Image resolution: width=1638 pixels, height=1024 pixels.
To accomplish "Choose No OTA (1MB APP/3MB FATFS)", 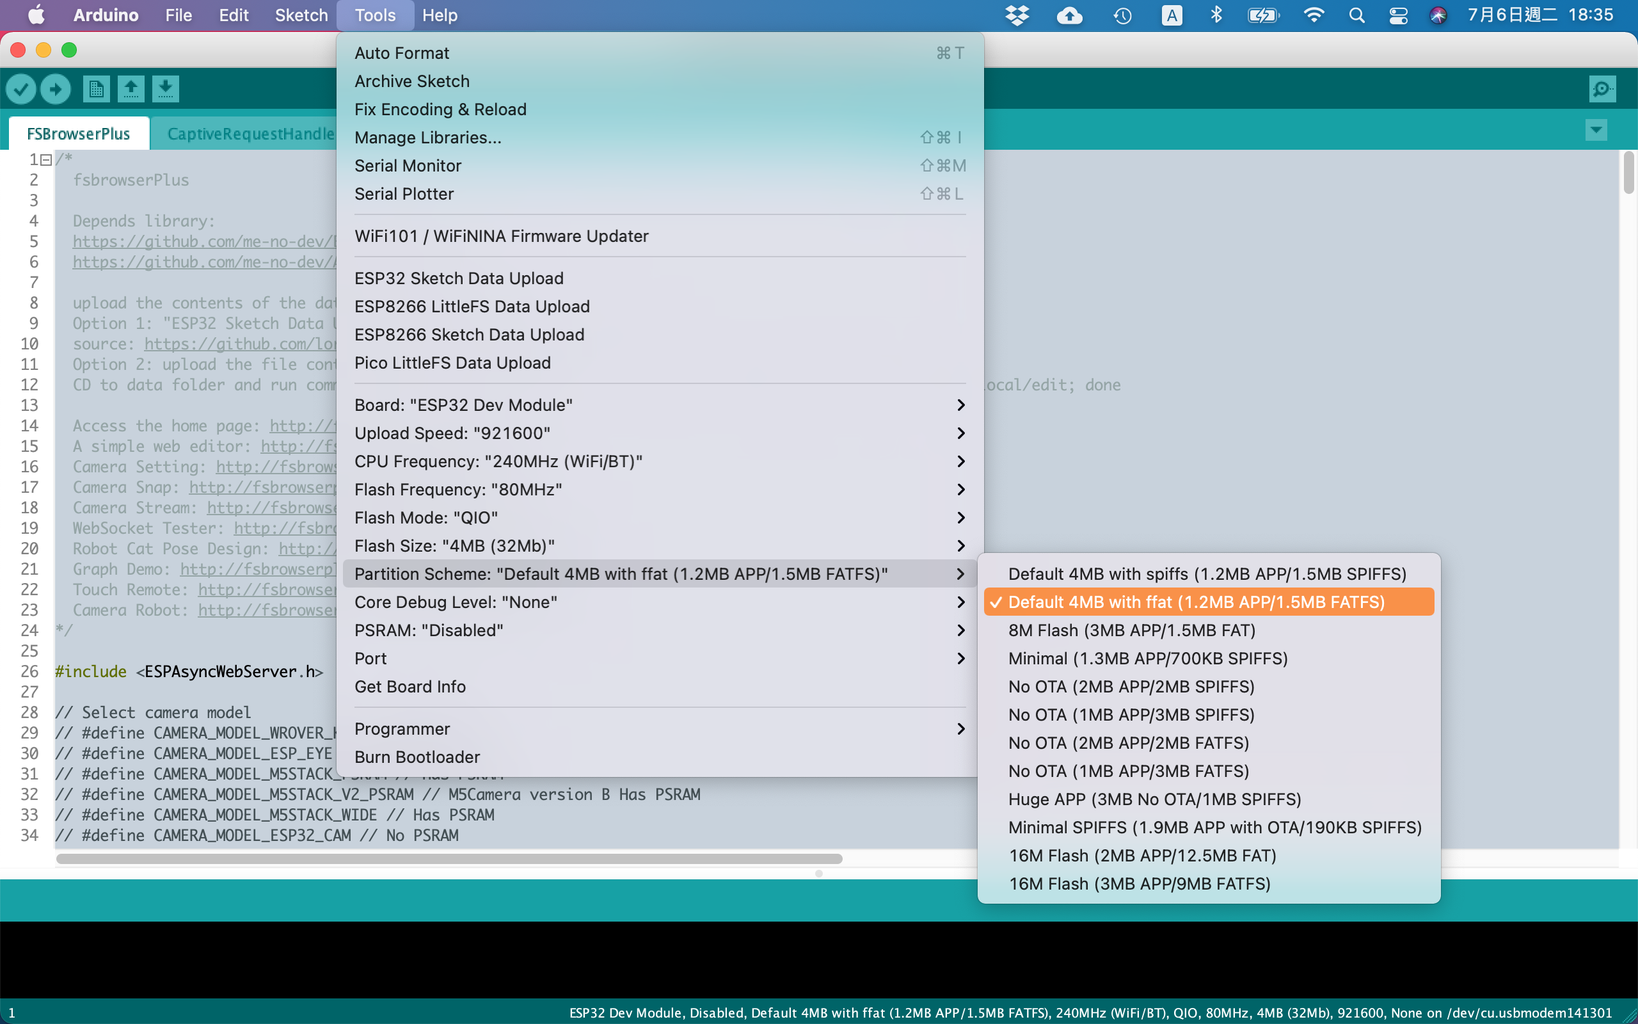I will click(1209, 771).
